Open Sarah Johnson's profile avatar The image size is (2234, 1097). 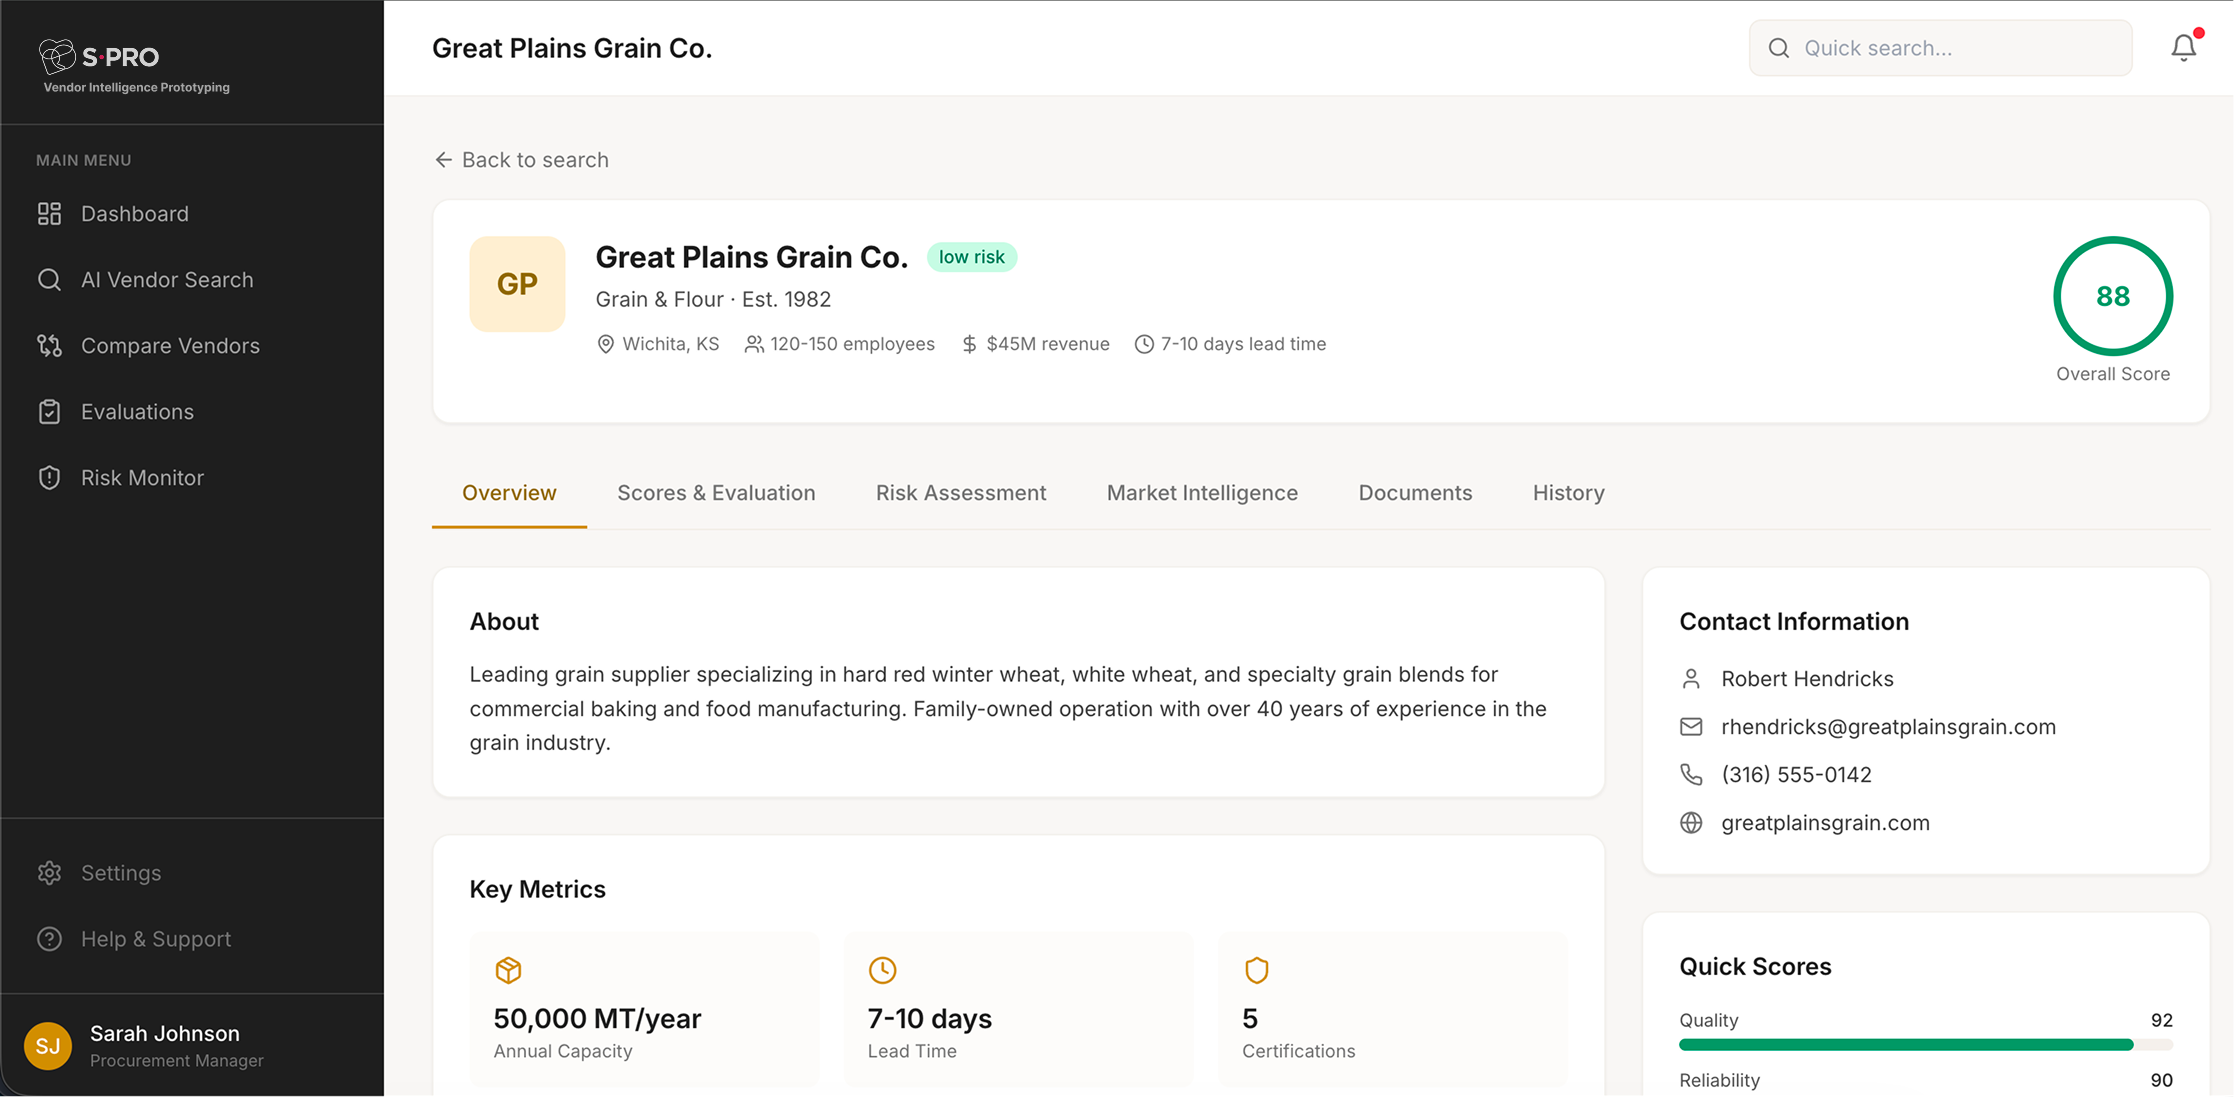(48, 1045)
